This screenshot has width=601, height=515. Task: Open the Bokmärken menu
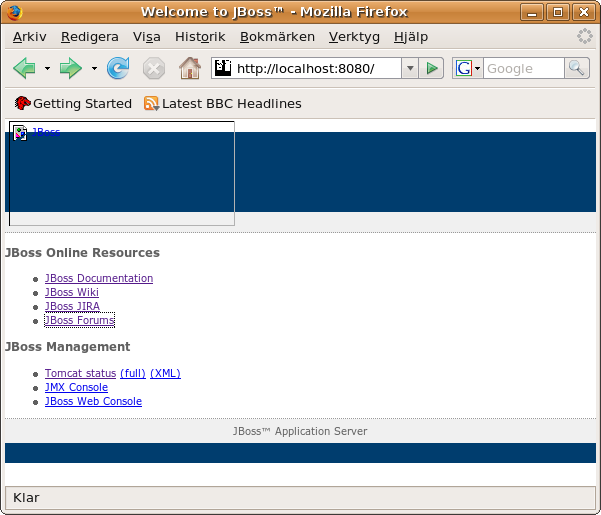point(277,37)
